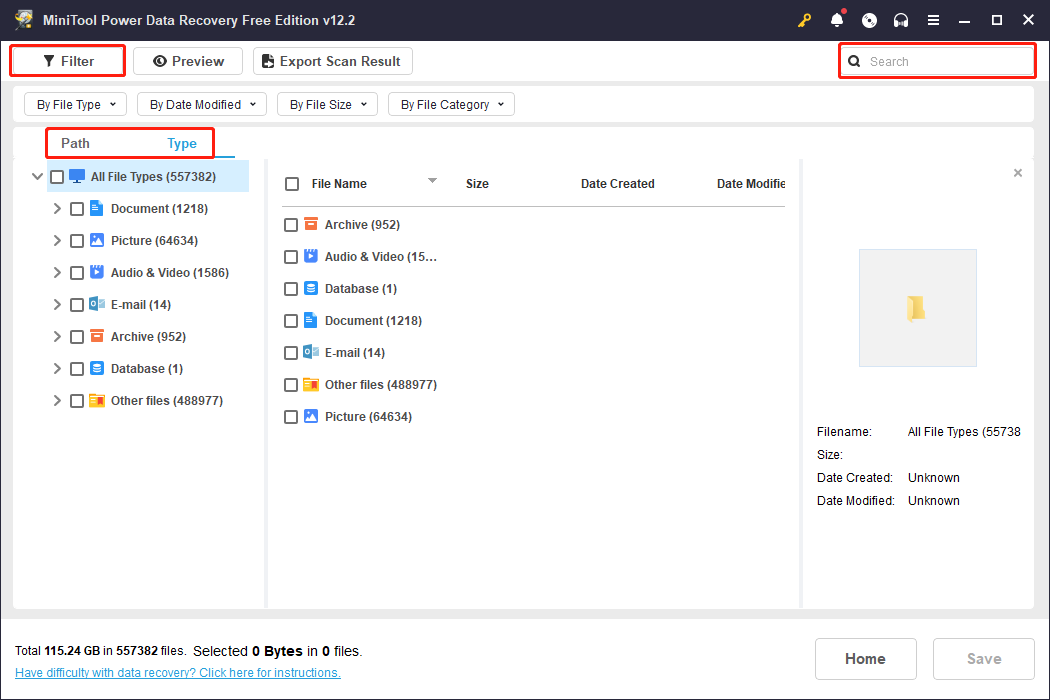Check Other files (488977) in list
1050x700 pixels.
291,385
